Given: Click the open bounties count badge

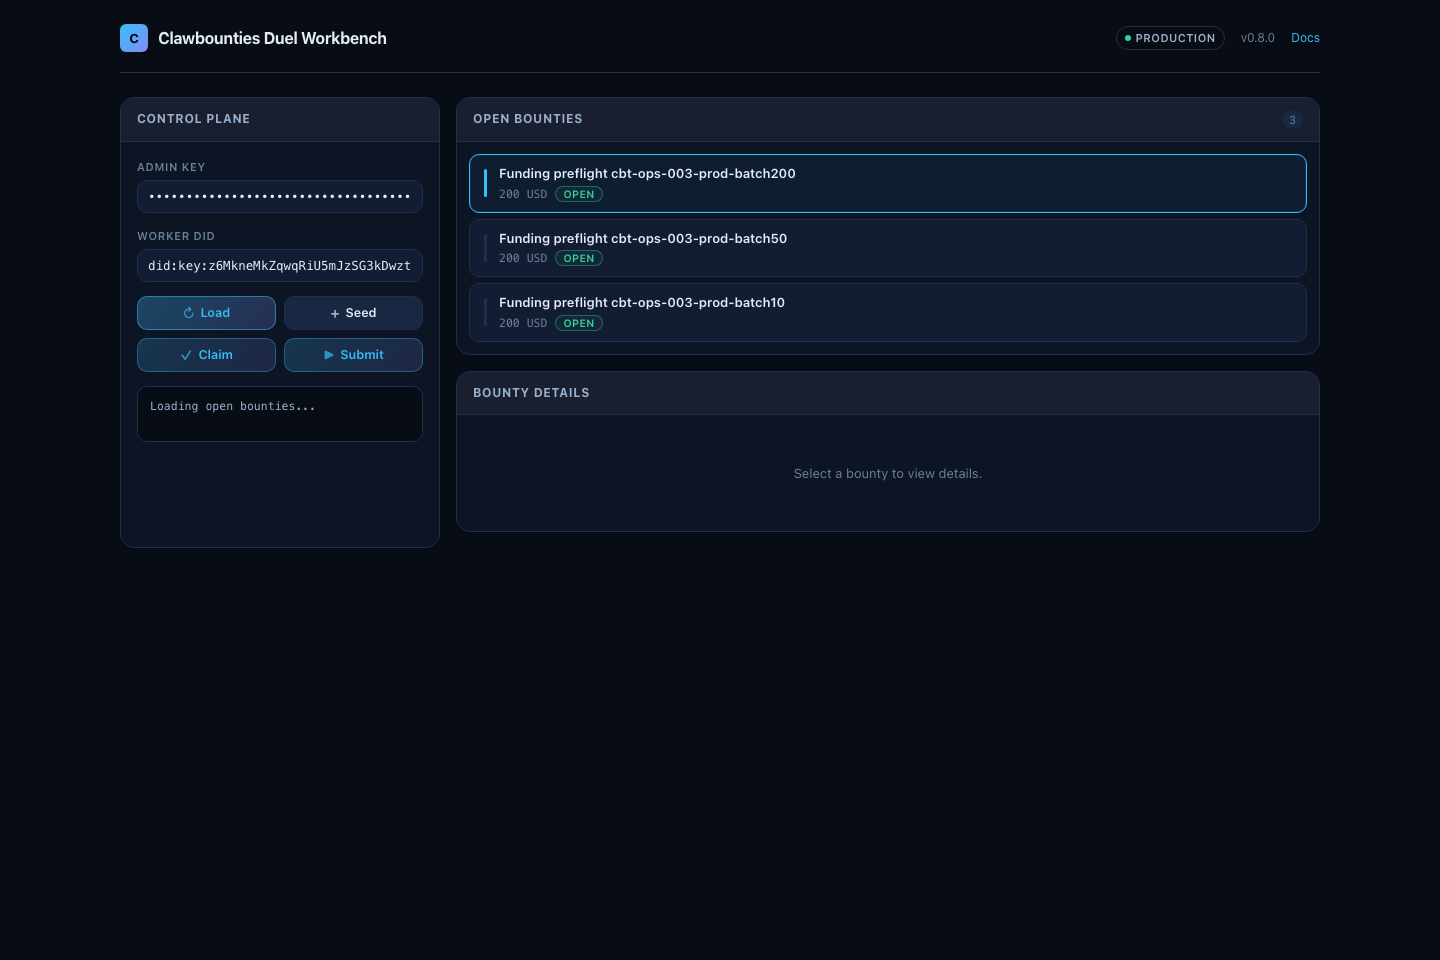Looking at the screenshot, I should click(x=1292, y=120).
